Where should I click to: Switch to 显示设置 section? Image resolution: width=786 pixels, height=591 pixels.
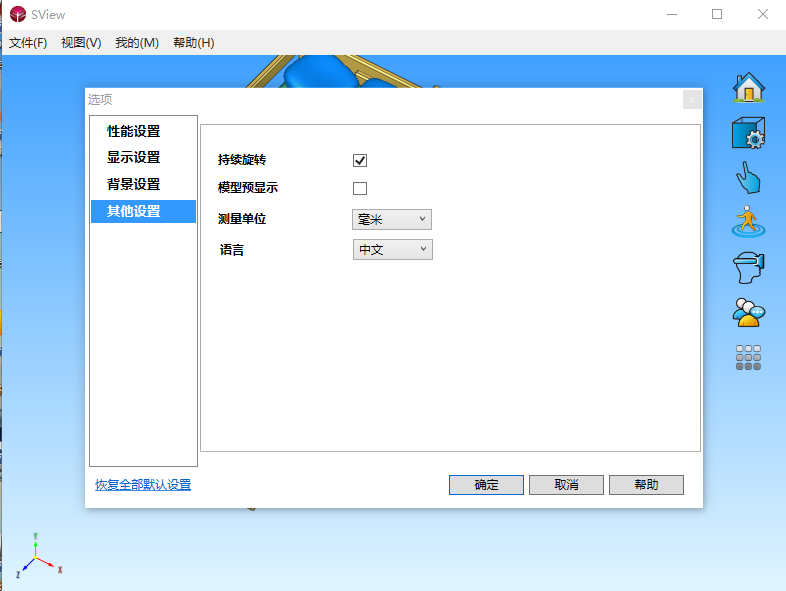[x=143, y=157]
